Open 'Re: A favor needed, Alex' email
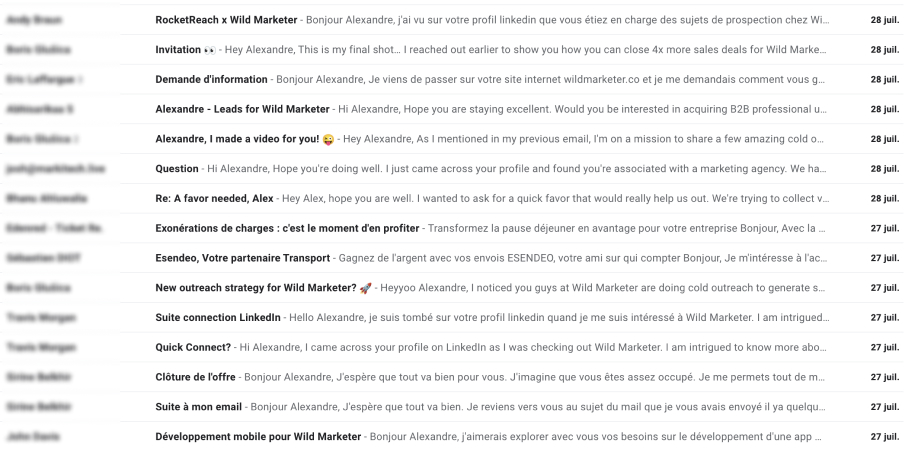The image size is (904, 450). pos(452,198)
